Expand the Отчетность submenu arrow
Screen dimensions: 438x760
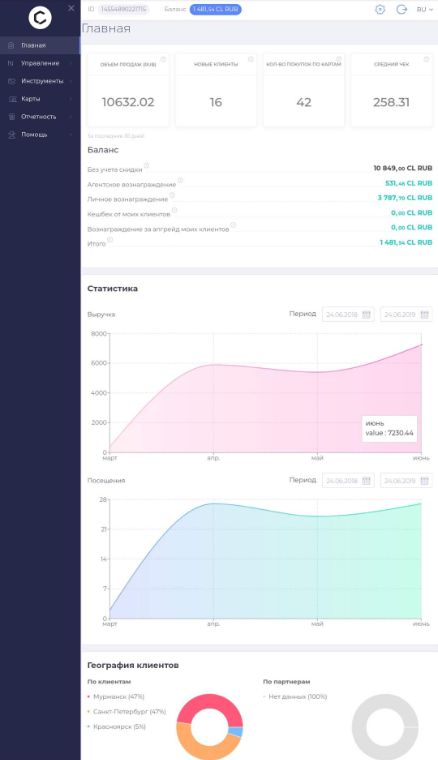pos(71,117)
